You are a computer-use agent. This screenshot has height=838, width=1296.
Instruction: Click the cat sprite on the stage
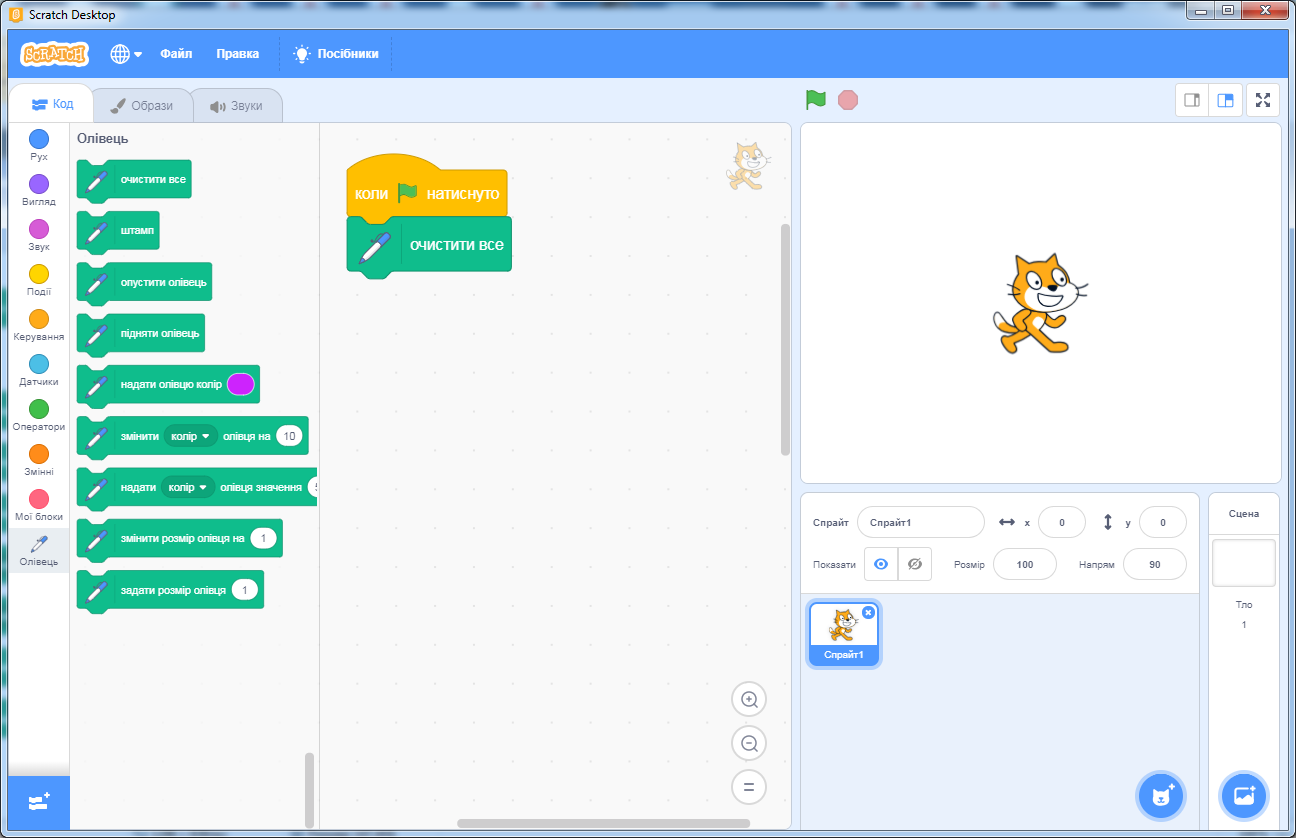coord(1040,303)
